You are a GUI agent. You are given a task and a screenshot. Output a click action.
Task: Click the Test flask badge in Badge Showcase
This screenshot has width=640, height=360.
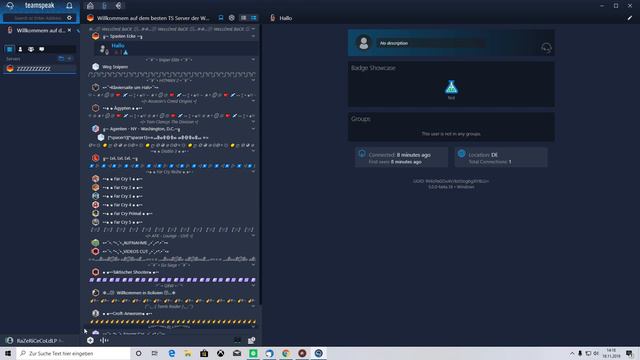pyautogui.click(x=451, y=87)
